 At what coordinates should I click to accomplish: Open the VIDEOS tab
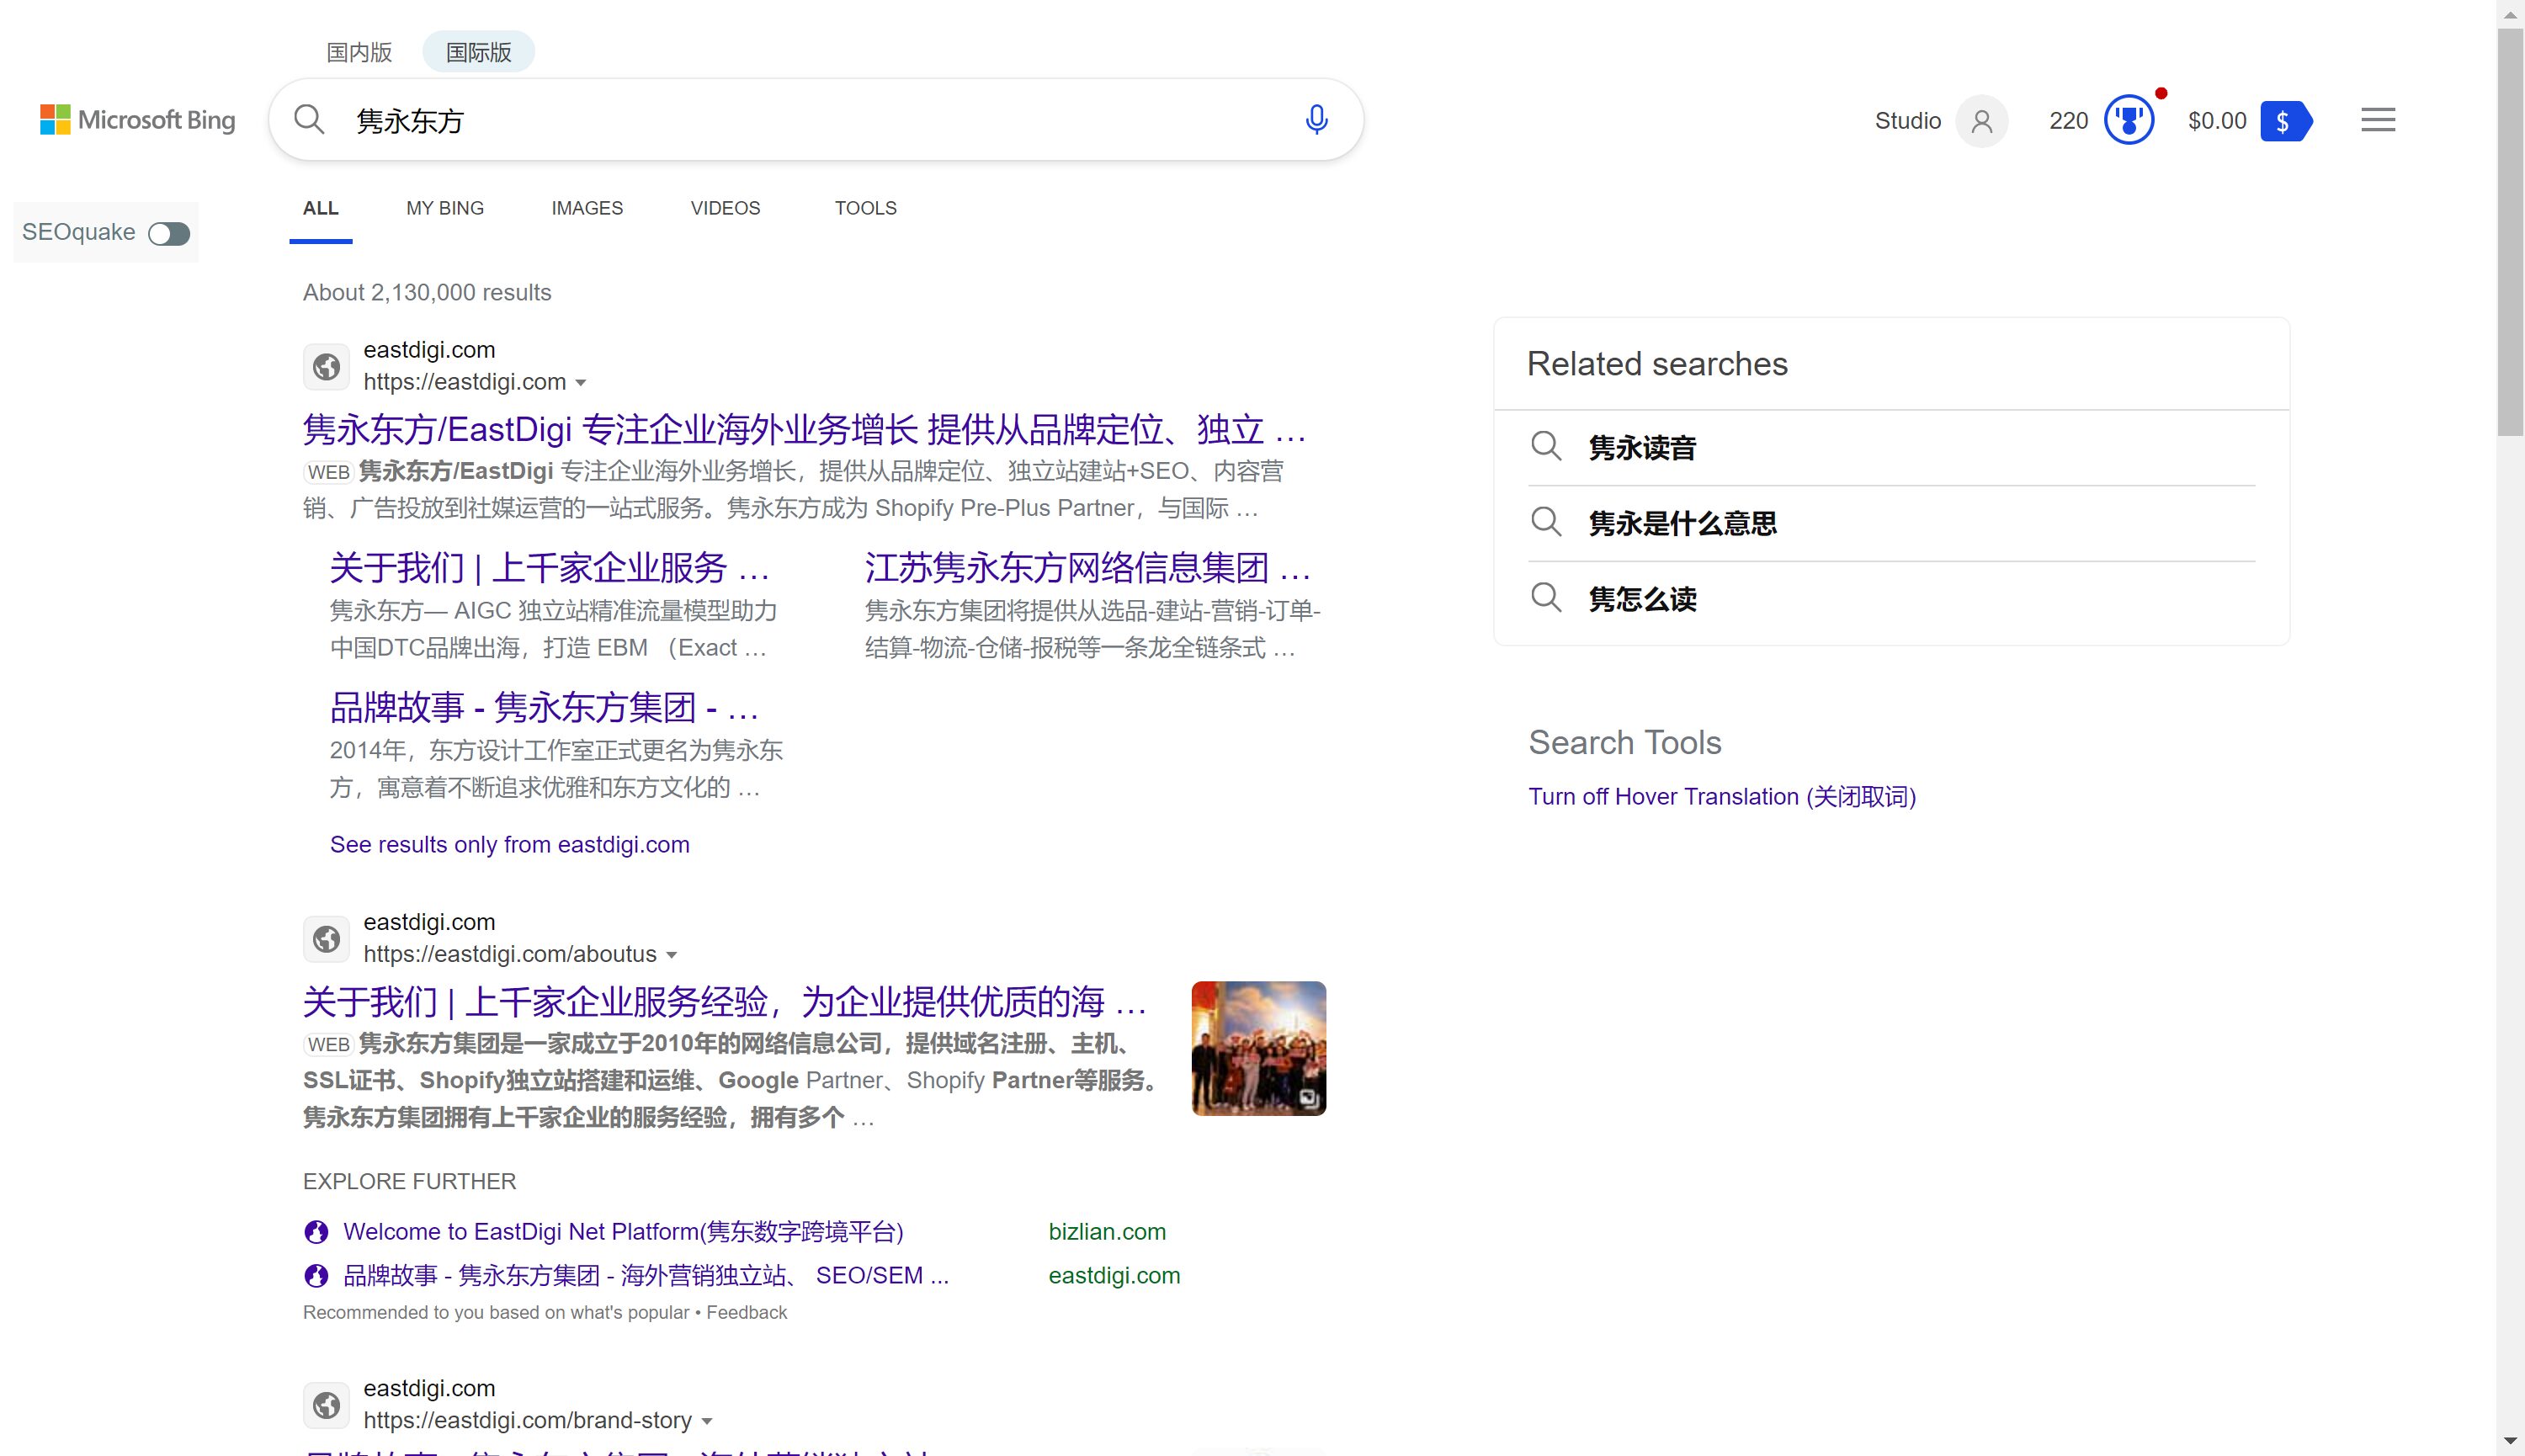pyautogui.click(x=725, y=208)
